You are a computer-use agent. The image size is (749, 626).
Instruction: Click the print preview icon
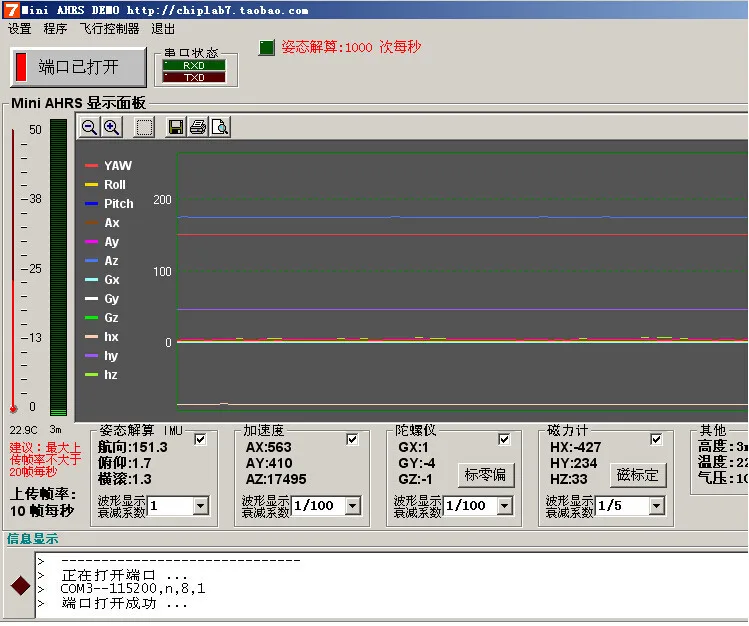click(220, 127)
